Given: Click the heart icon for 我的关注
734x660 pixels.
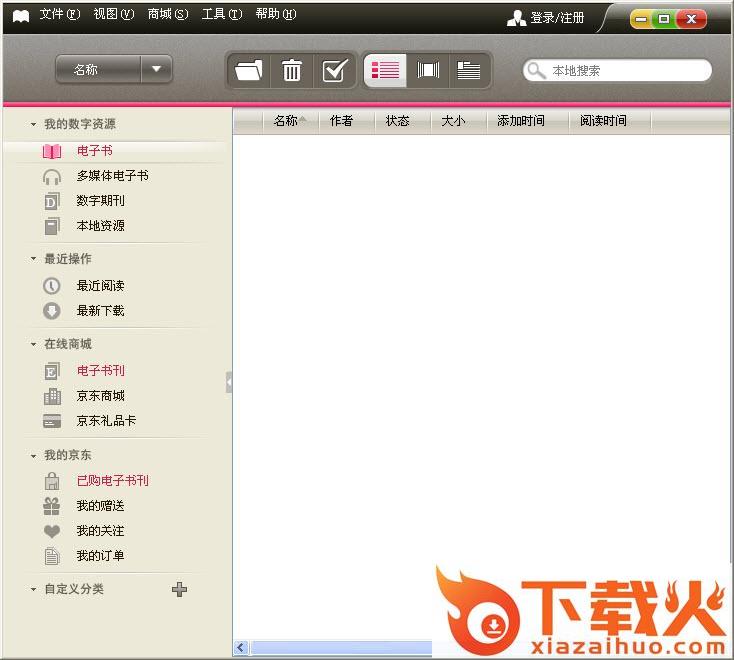Looking at the screenshot, I should (x=52, y=531).
